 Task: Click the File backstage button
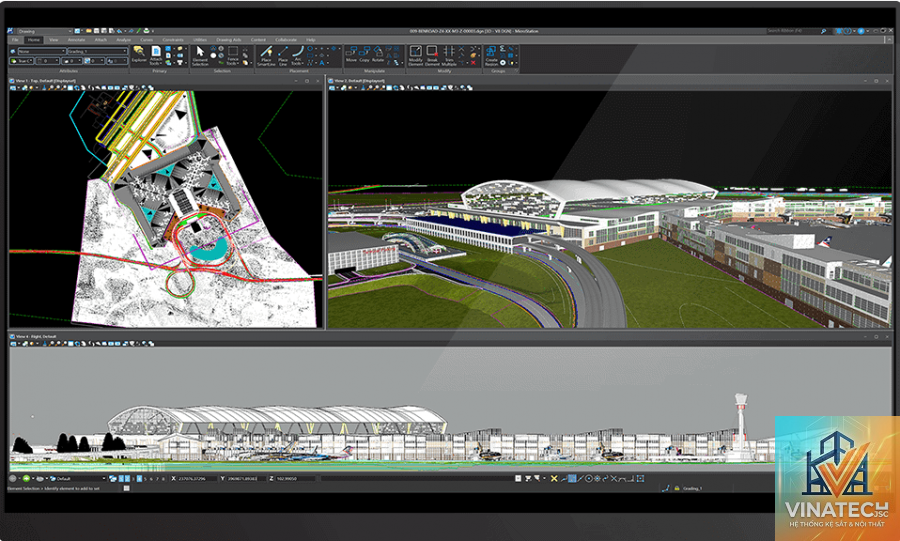coord(15,40)
